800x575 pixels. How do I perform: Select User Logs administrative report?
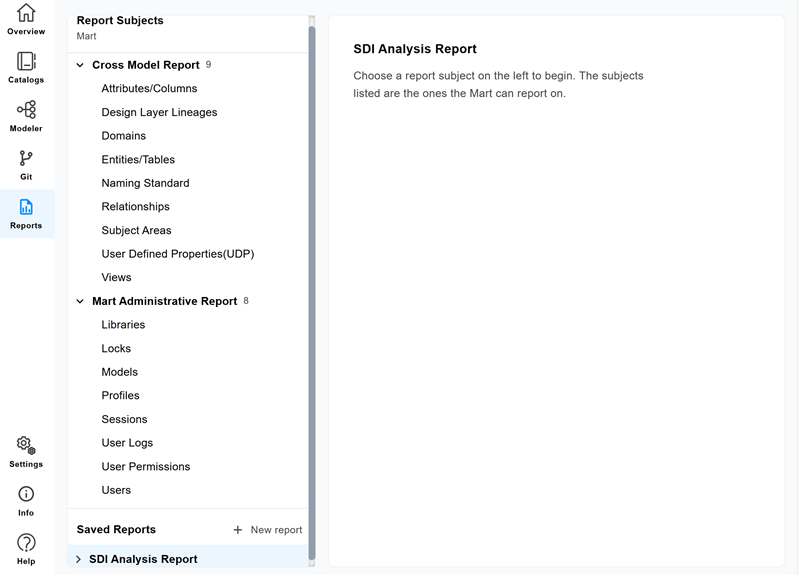click(127, 443)
